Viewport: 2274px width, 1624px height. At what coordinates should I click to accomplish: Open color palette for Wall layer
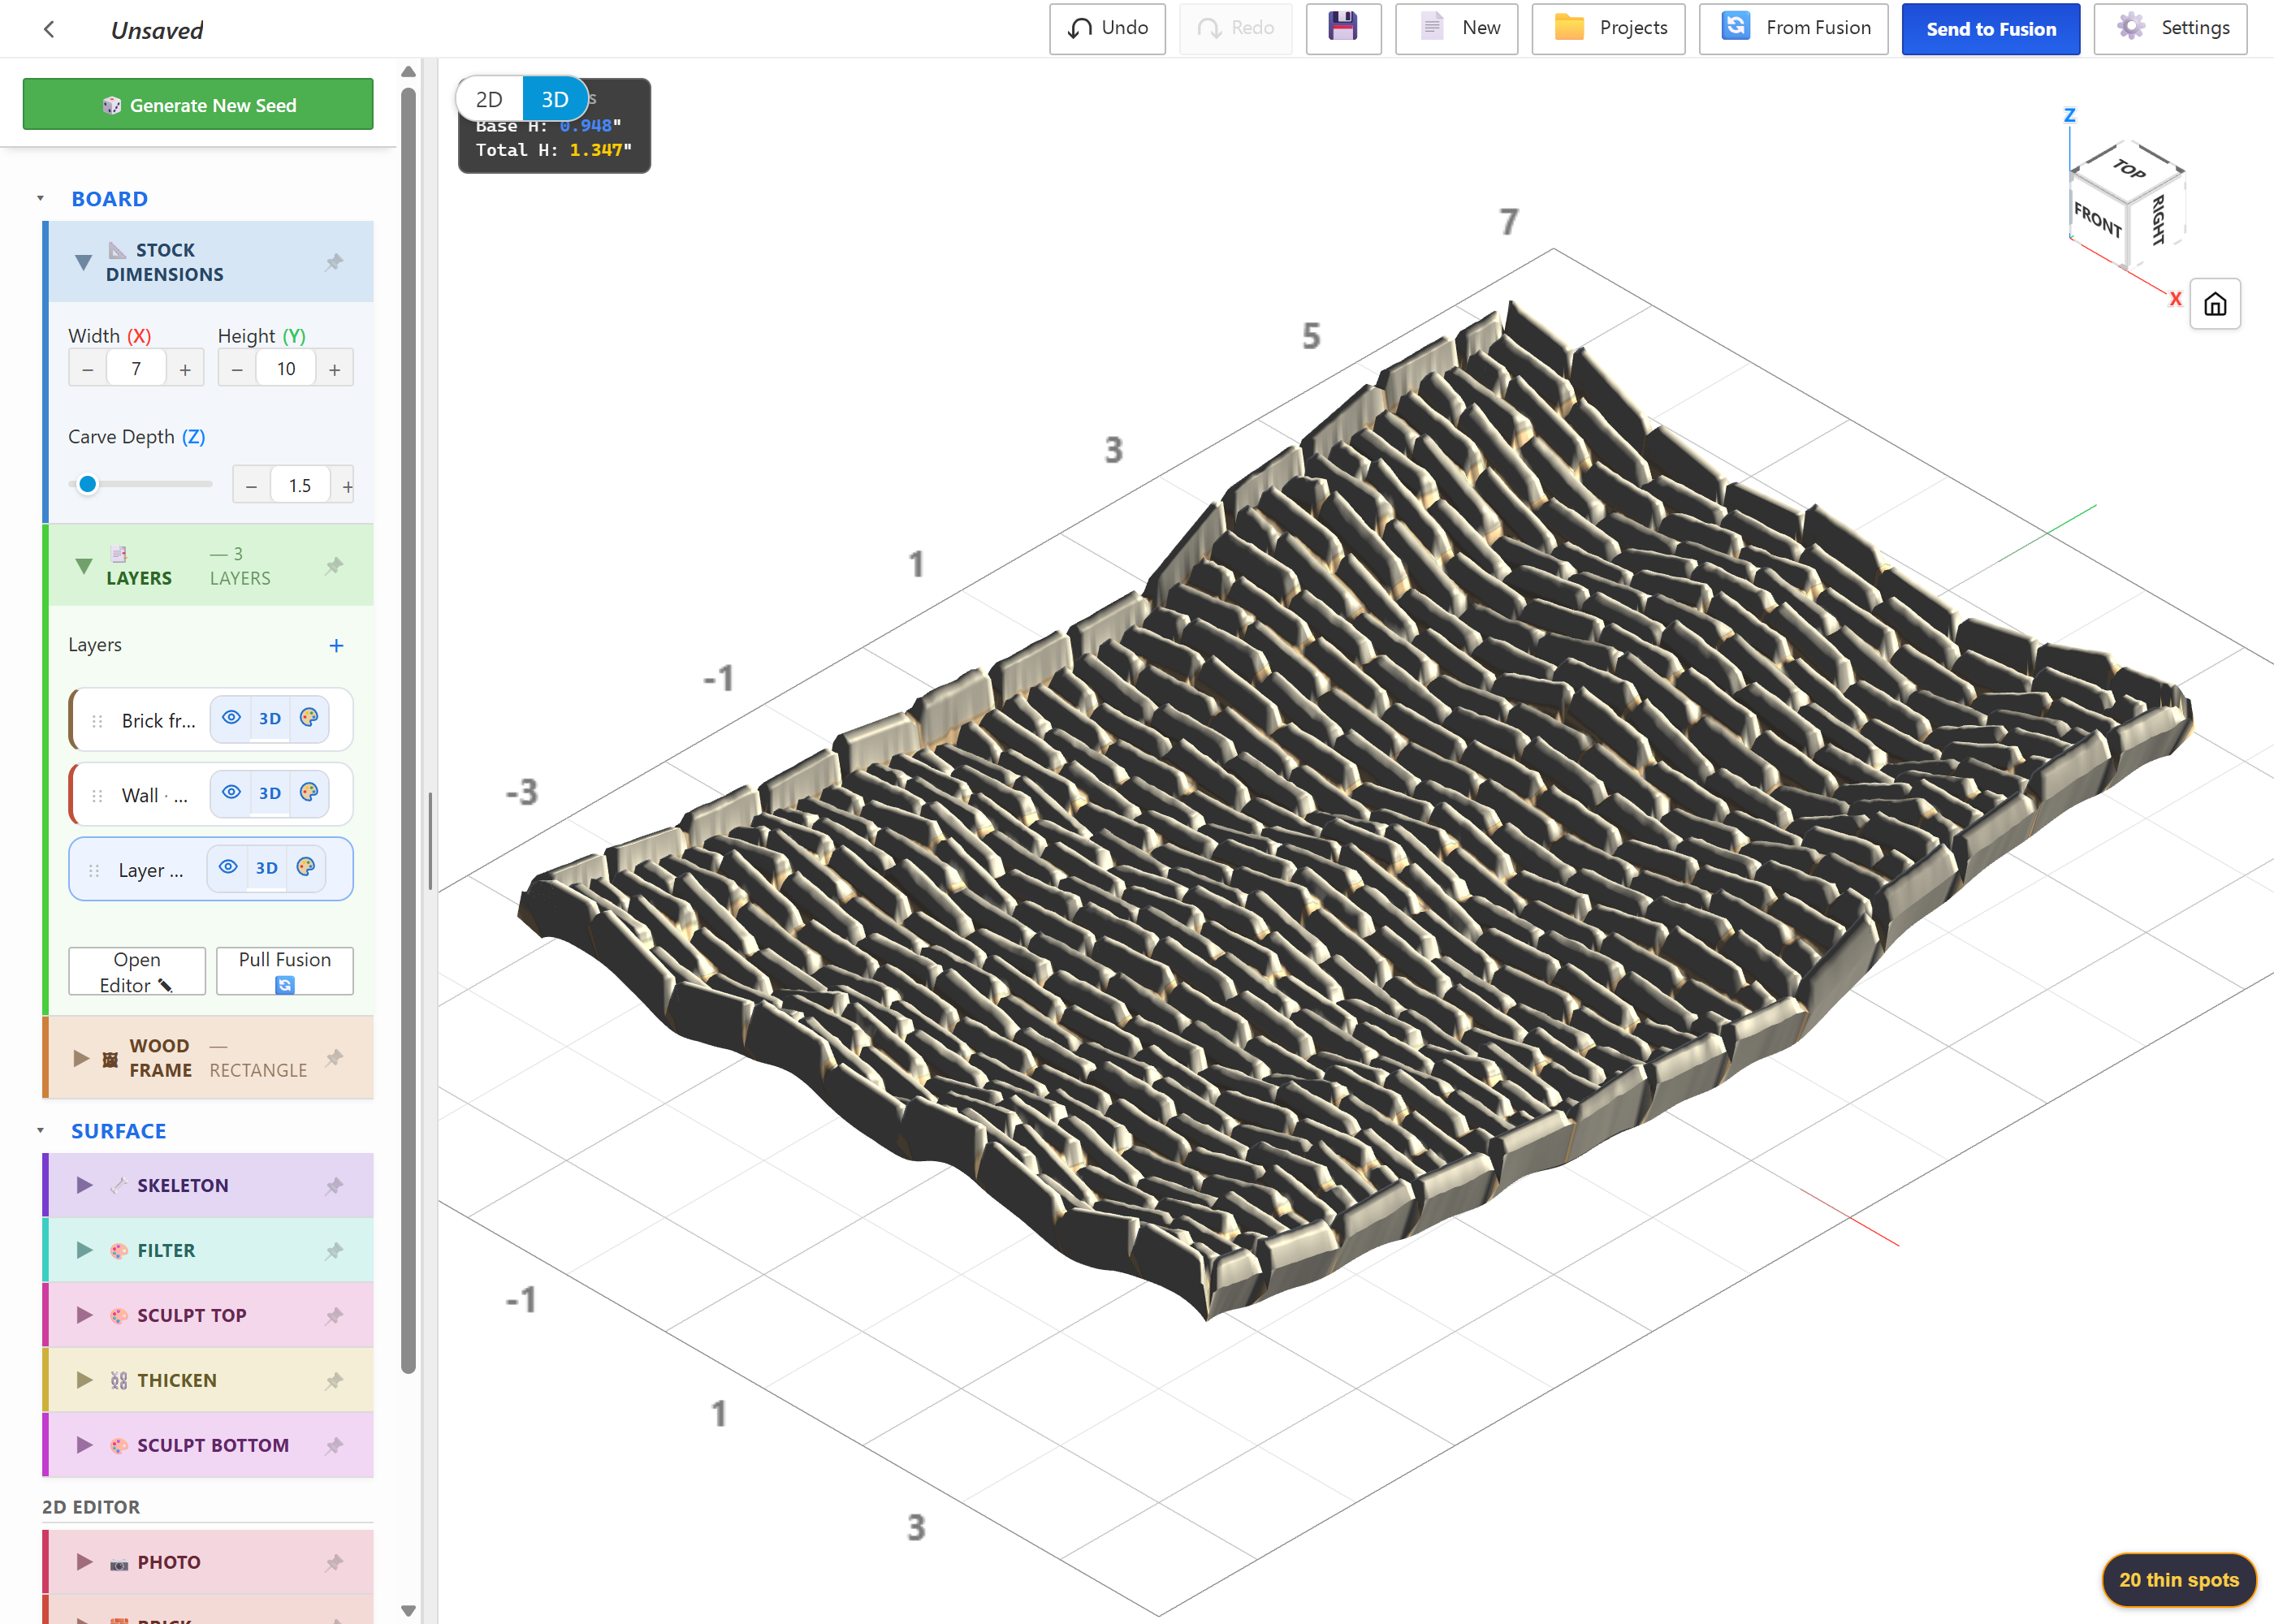(x=309, y=793)
